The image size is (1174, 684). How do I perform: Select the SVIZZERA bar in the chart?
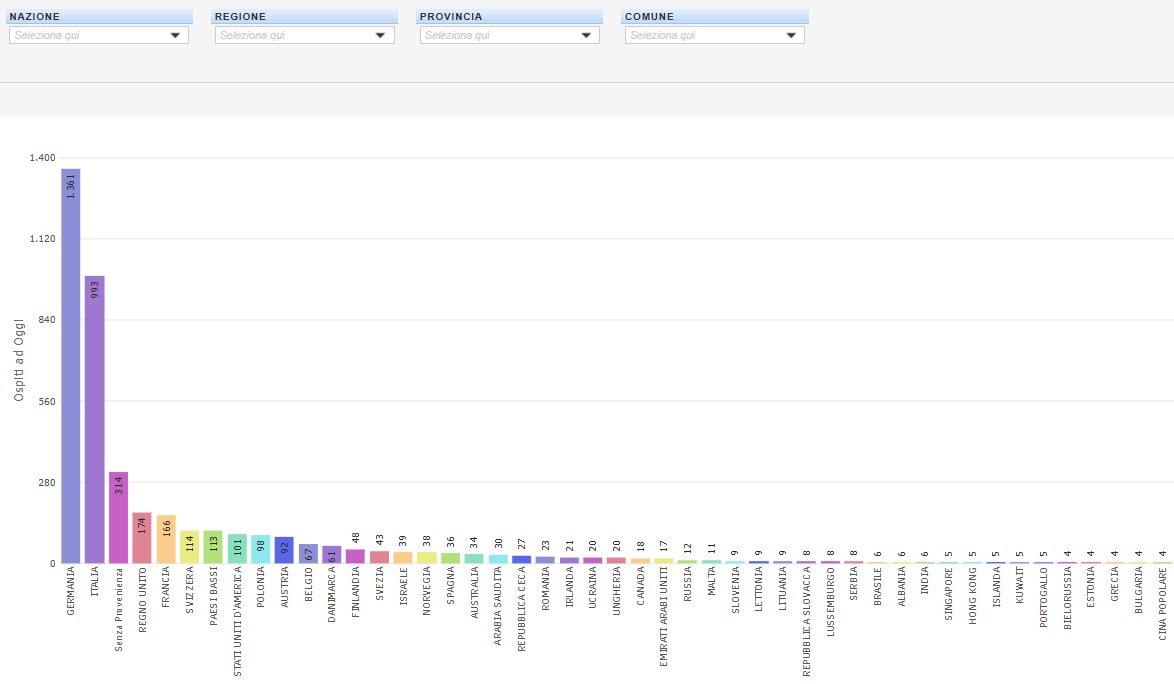coord(189,547)
